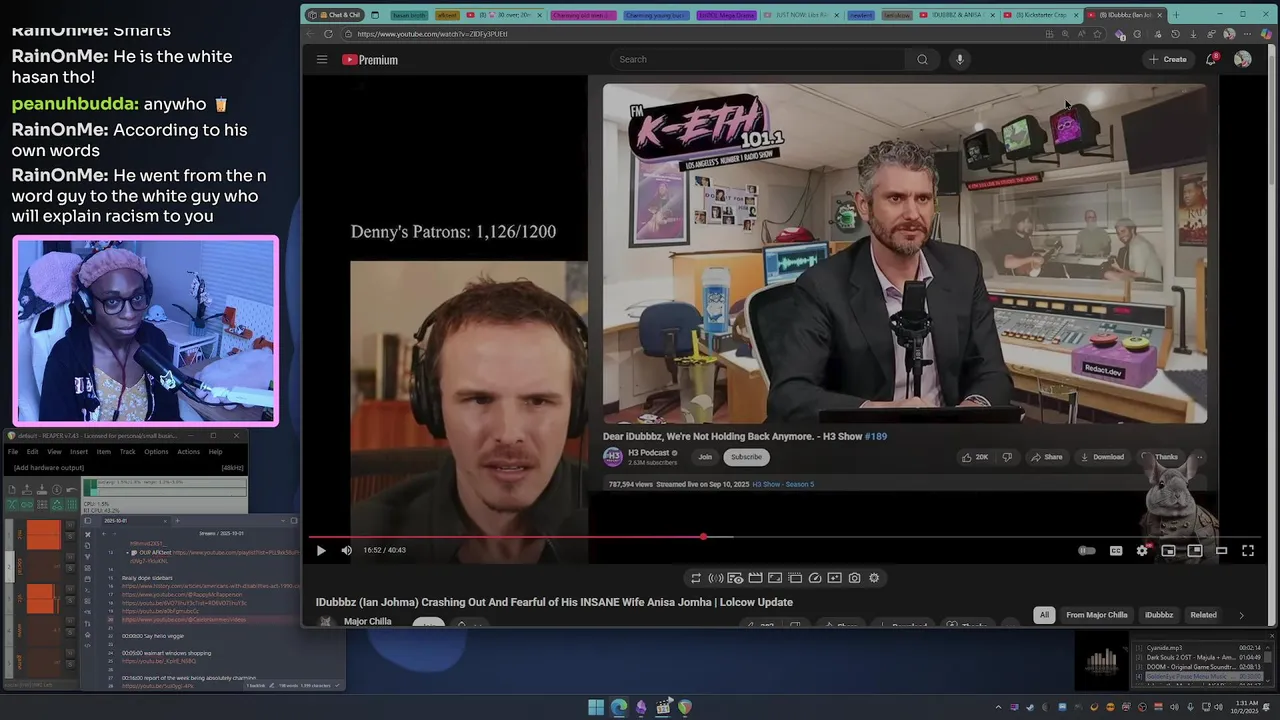Open the volume booster below the video
This screenshot has height=720, width=1280.
click(x=716, y=578)
